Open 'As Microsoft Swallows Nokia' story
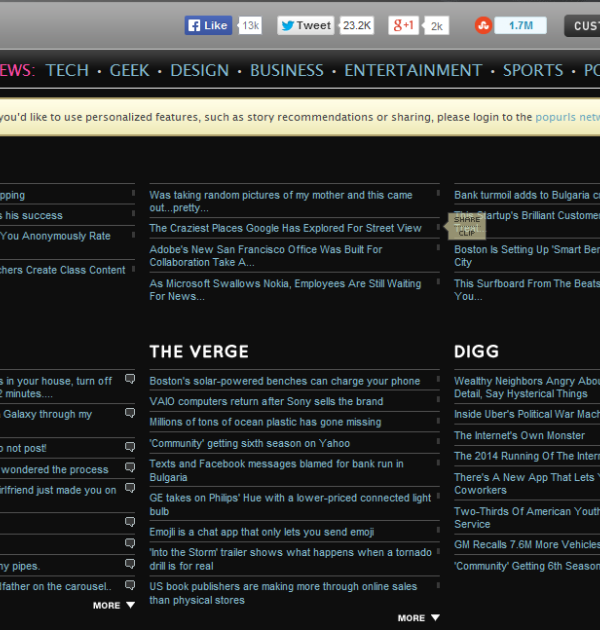 [x=285, y=290]
